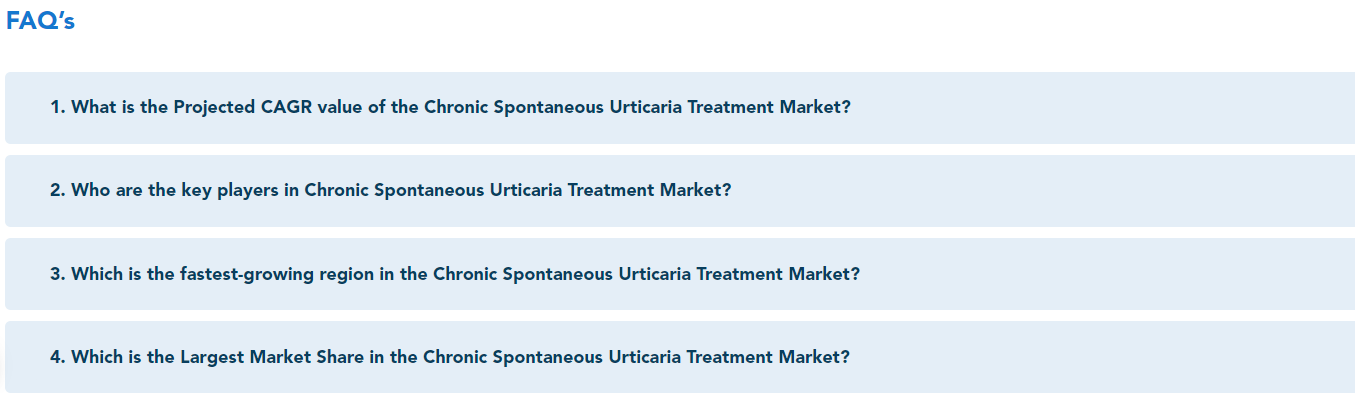This screenshot has width=1355, height=393.
Task: Open FAQ item number 4
Action: point(680,356)
